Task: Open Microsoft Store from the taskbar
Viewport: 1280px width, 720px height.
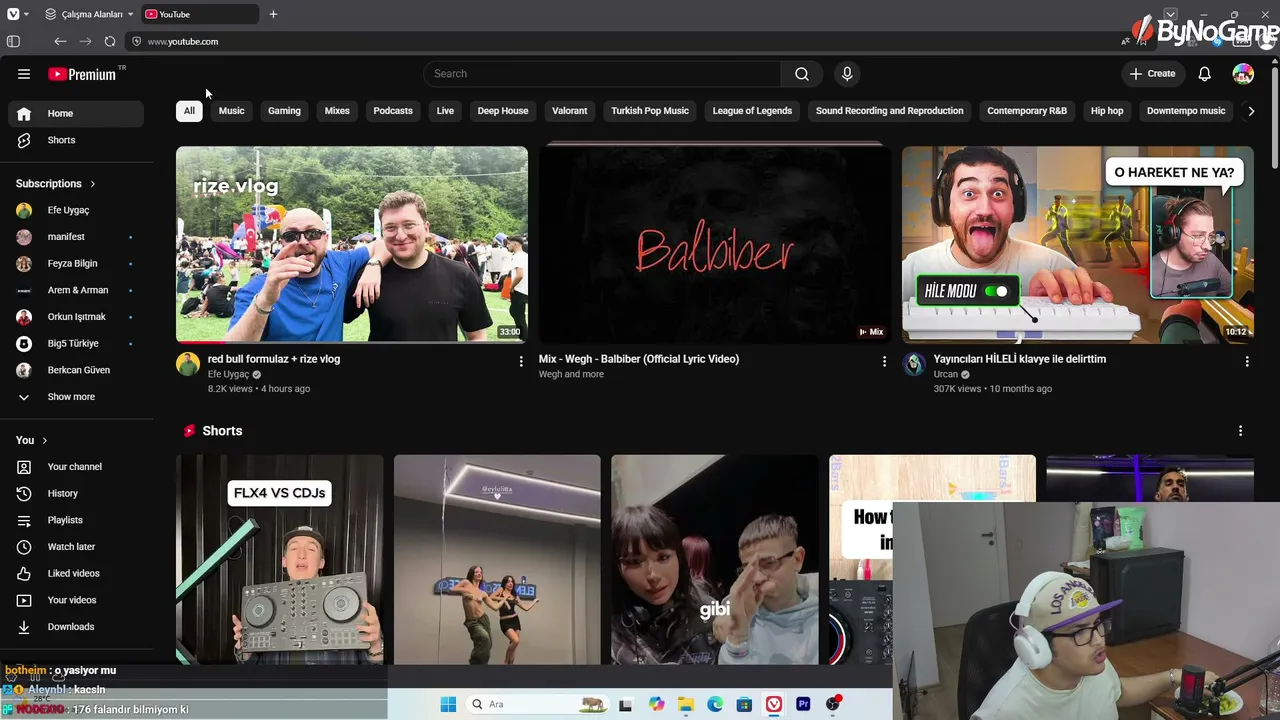Action: pyautogui.click(x=744, y=705)
